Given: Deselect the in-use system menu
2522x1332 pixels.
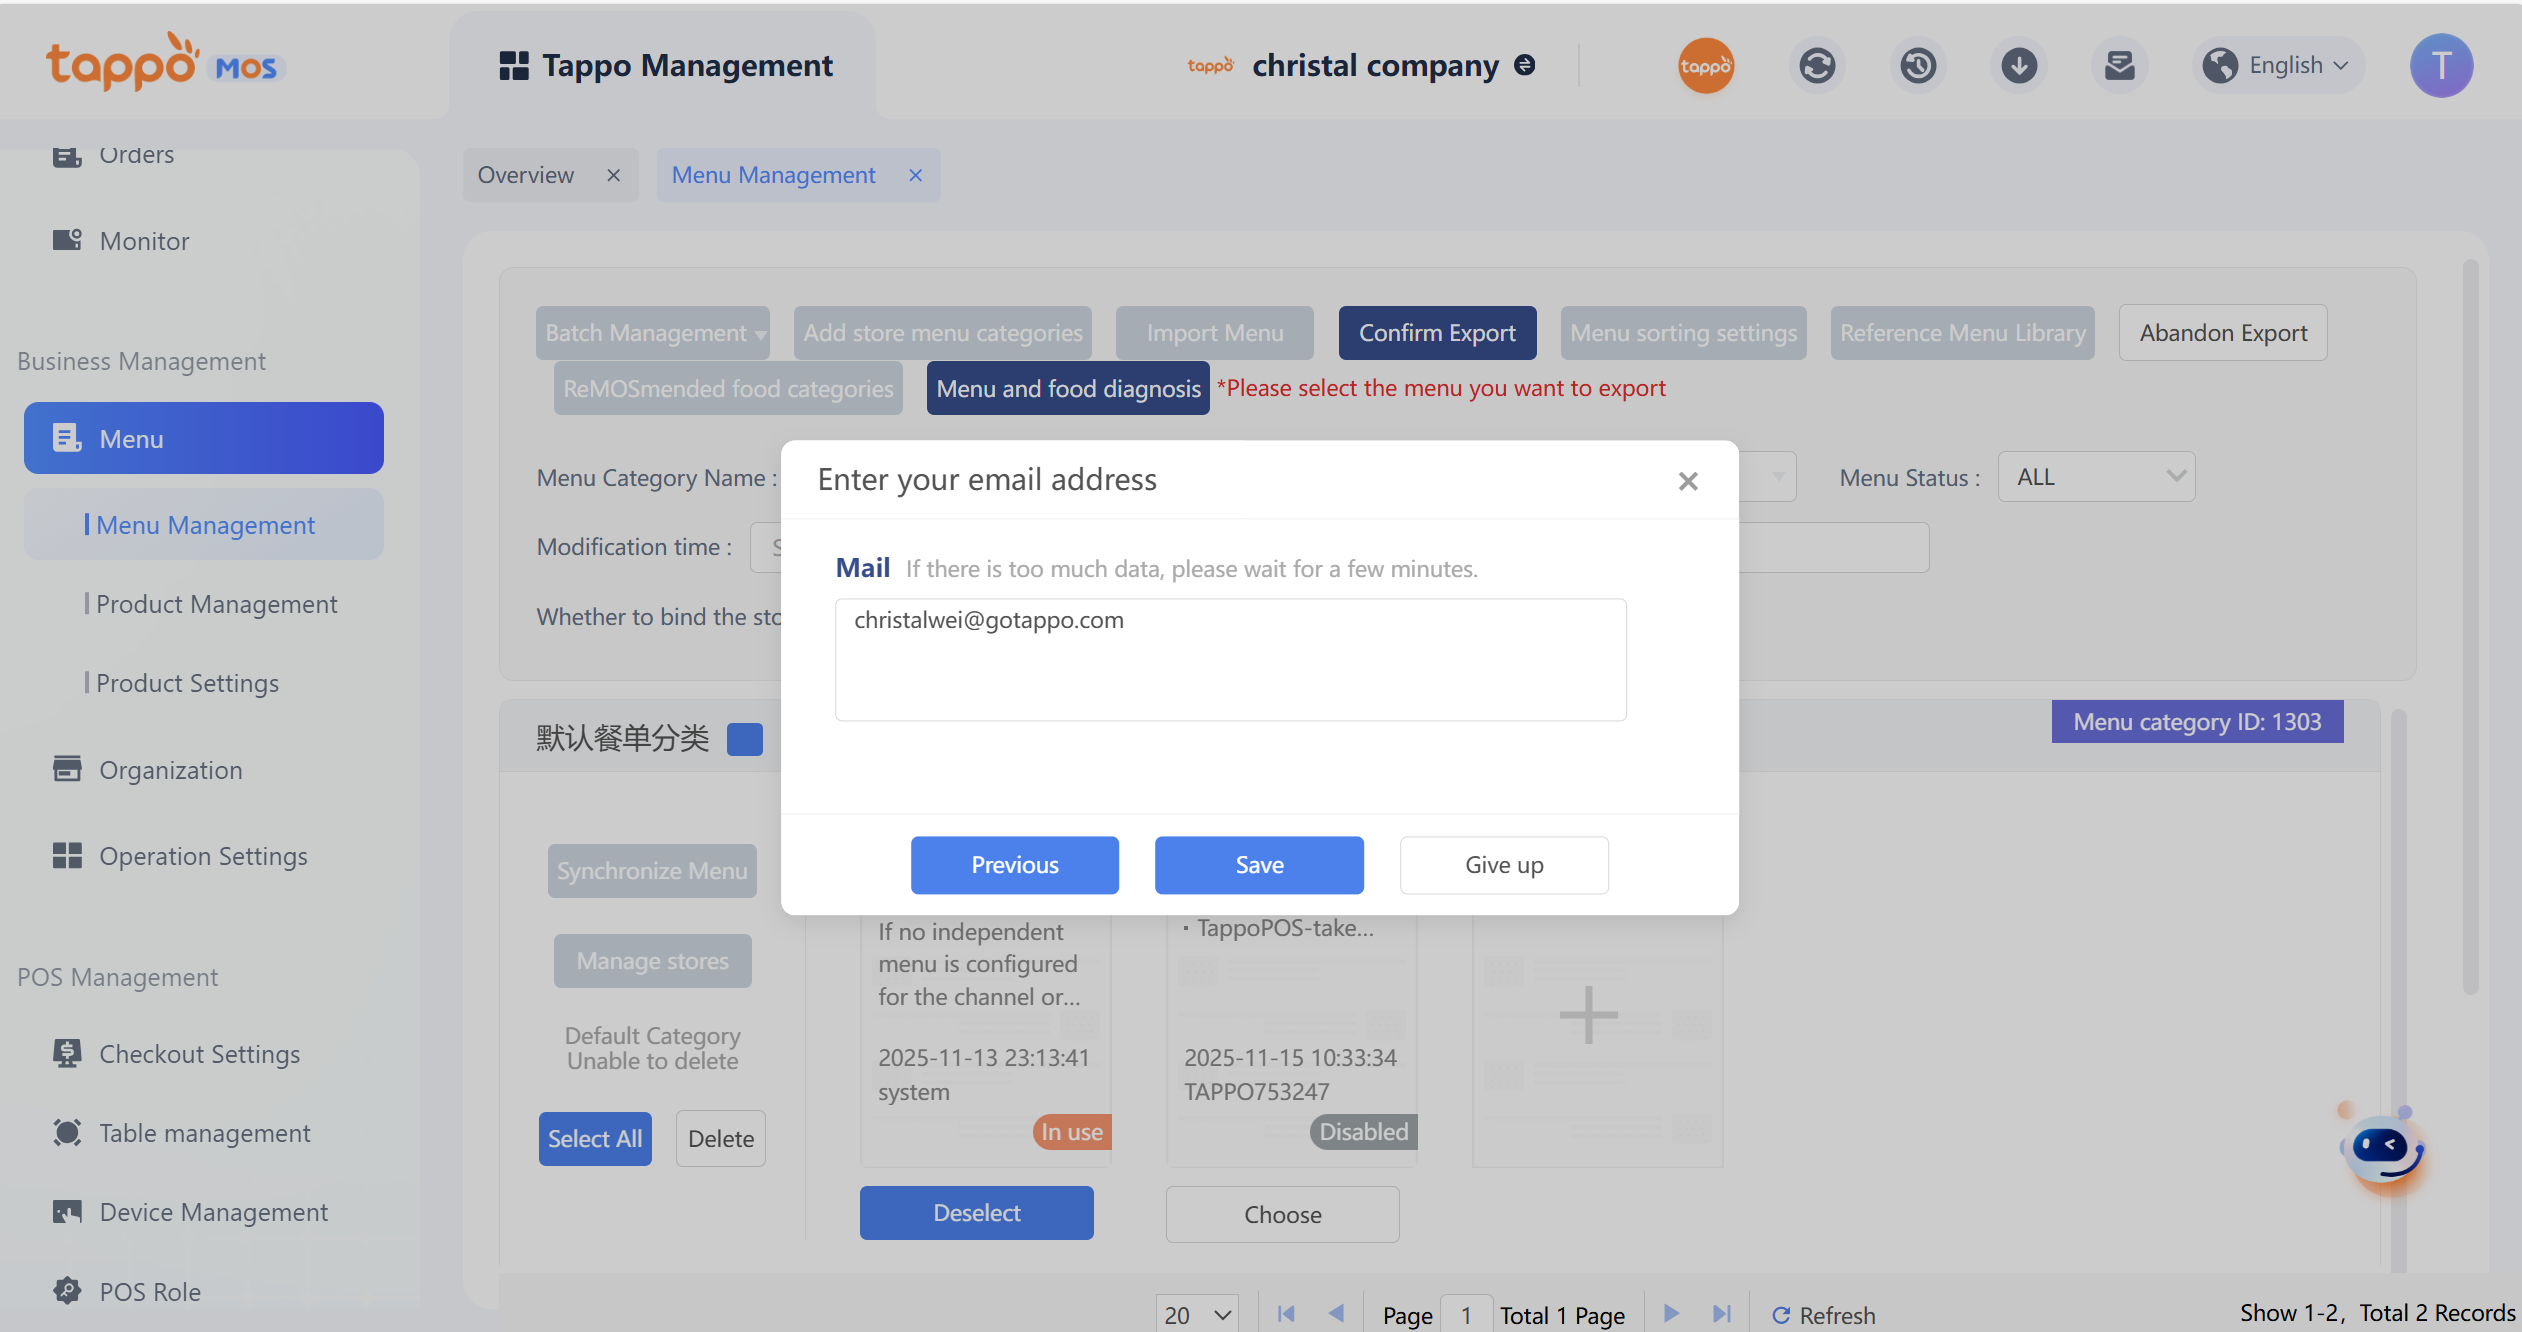Looking at the screenshot, I should [976, 1213].
